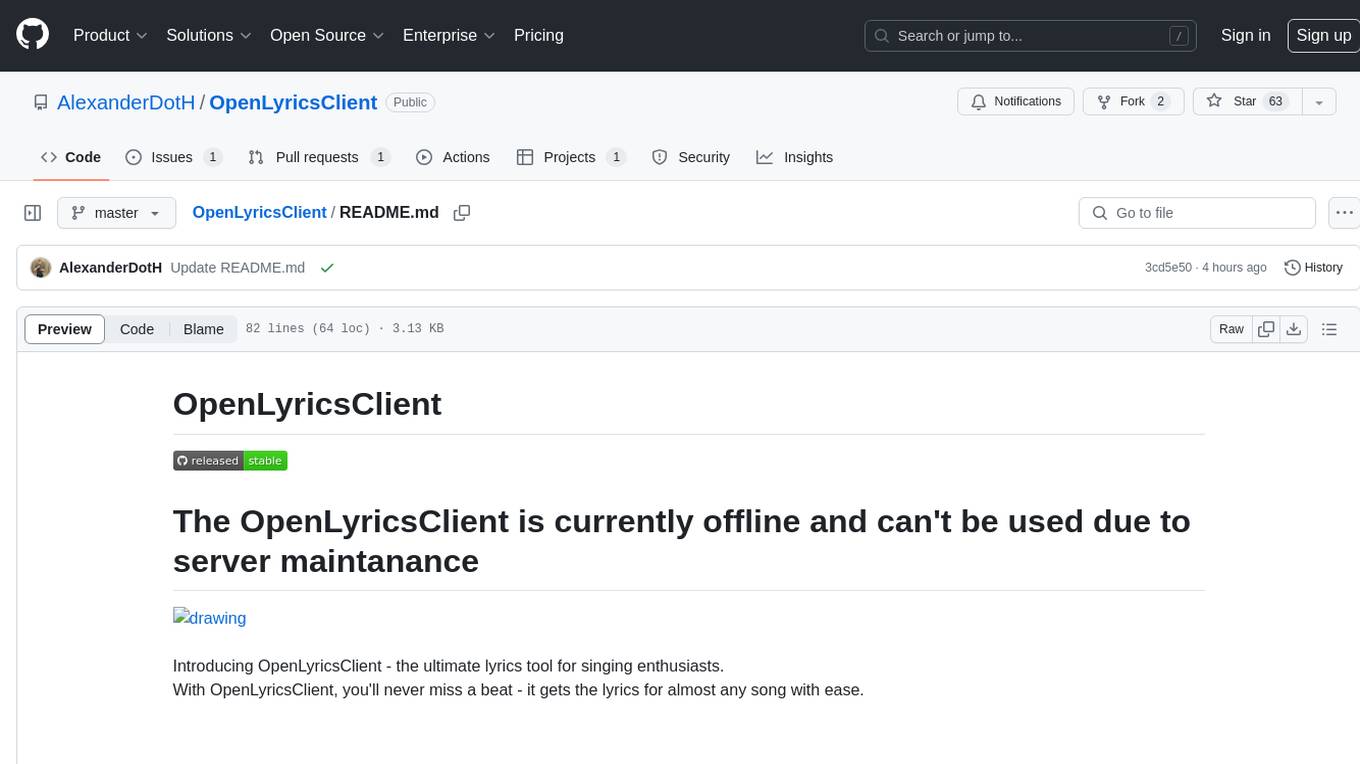
Task: Open the Raw file view
Action: click(1231, 329)
